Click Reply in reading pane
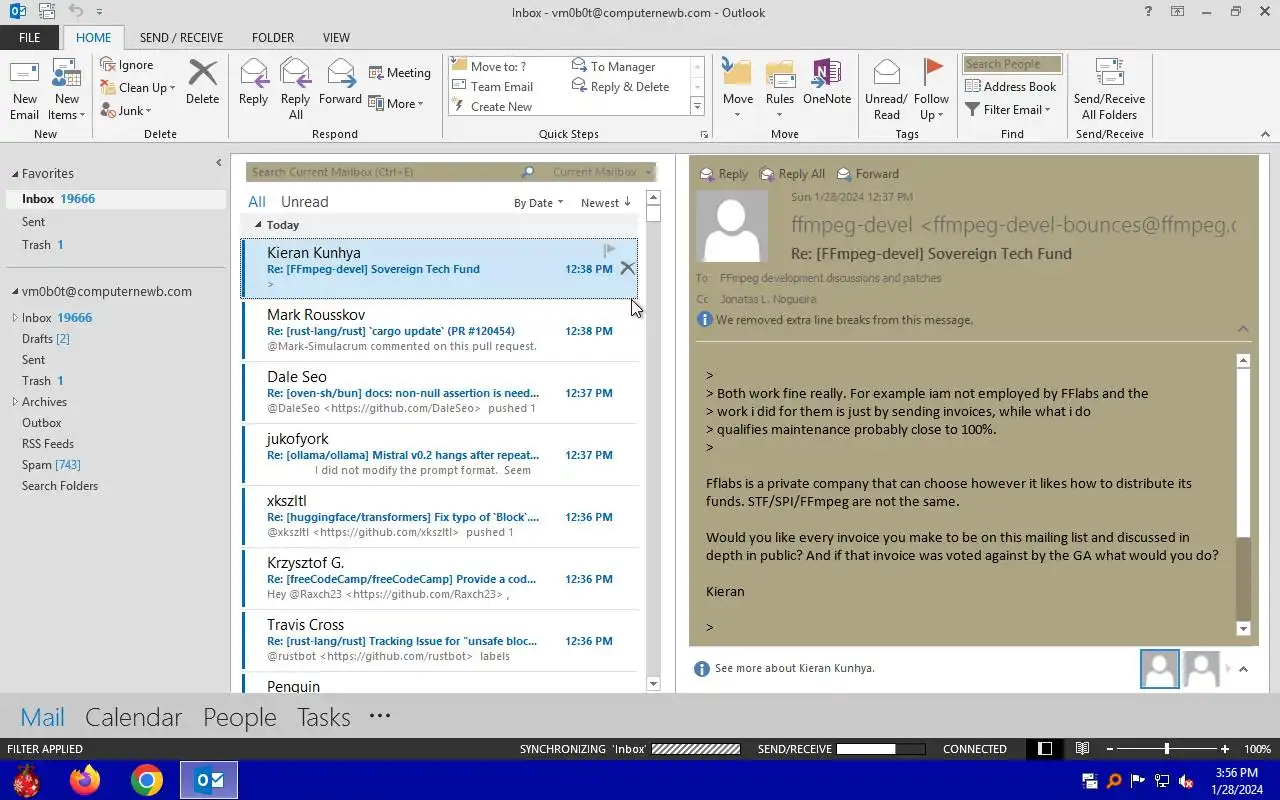The image size is (1280, 800). point(723,174)
